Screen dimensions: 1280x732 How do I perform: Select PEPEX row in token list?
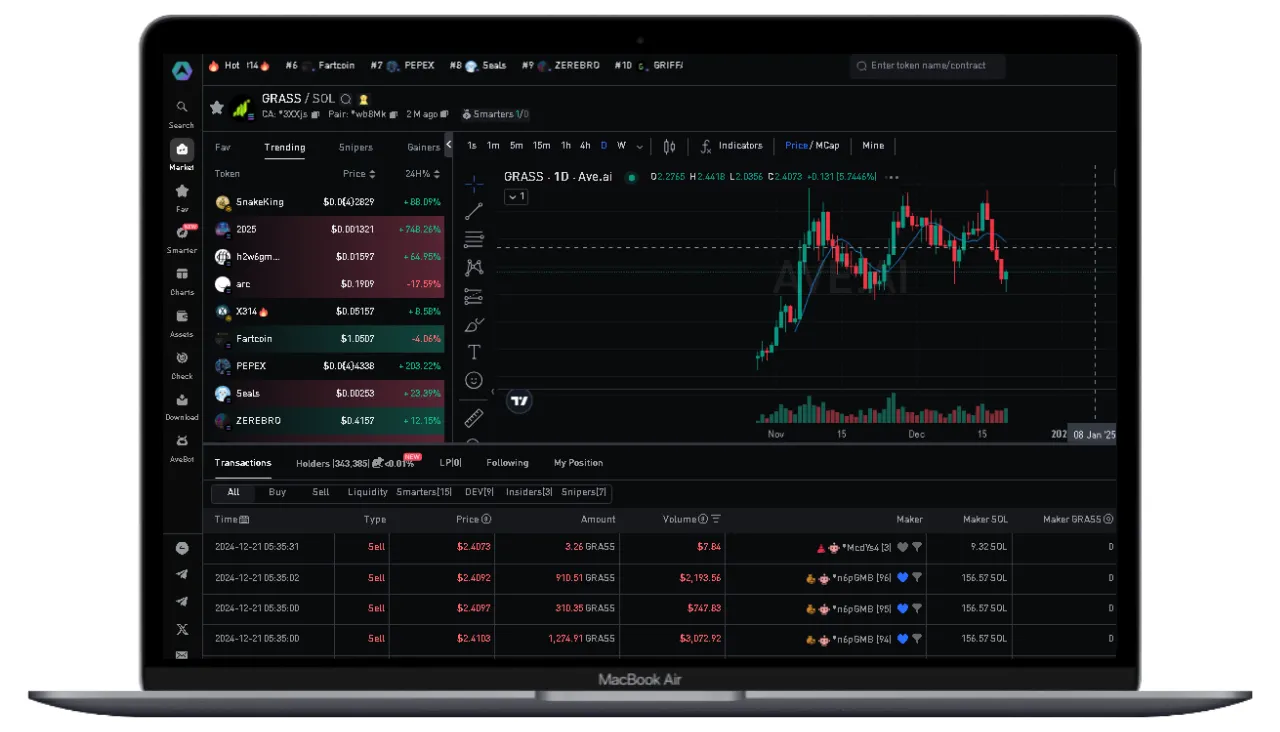click(324, 366)
